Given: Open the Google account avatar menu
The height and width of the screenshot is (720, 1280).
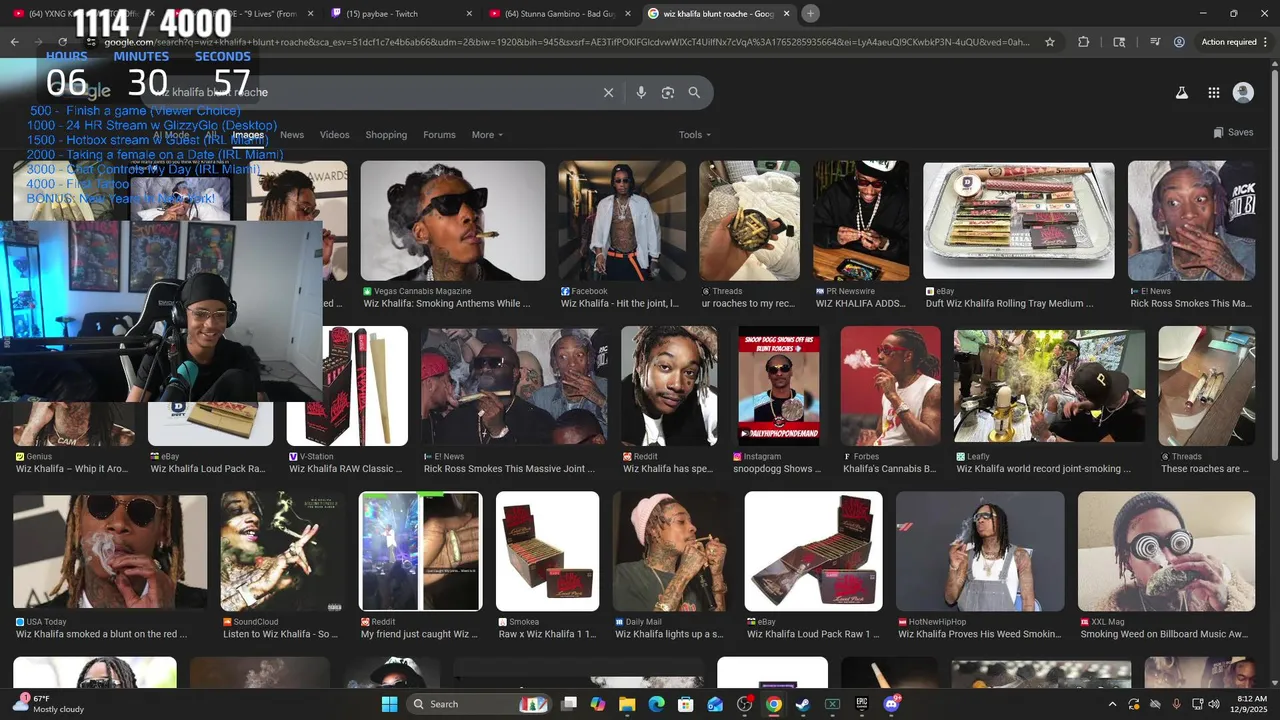Looking at the screenshot, I should (1244, 92).
